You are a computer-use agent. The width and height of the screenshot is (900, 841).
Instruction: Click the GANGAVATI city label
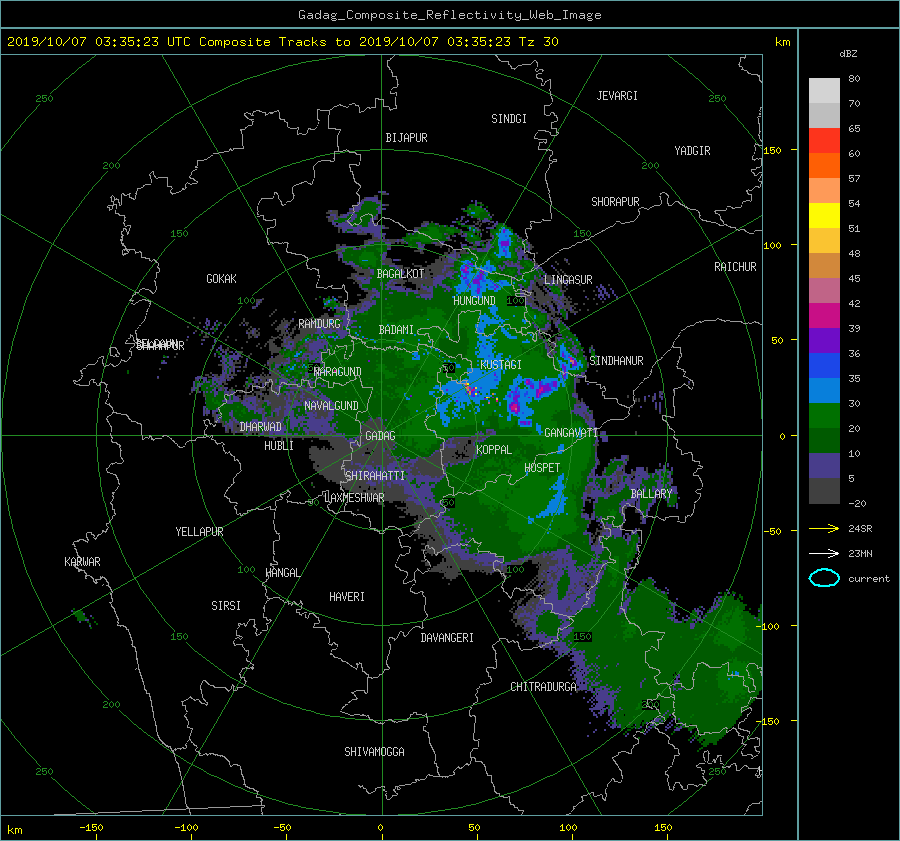click(571, 433)
